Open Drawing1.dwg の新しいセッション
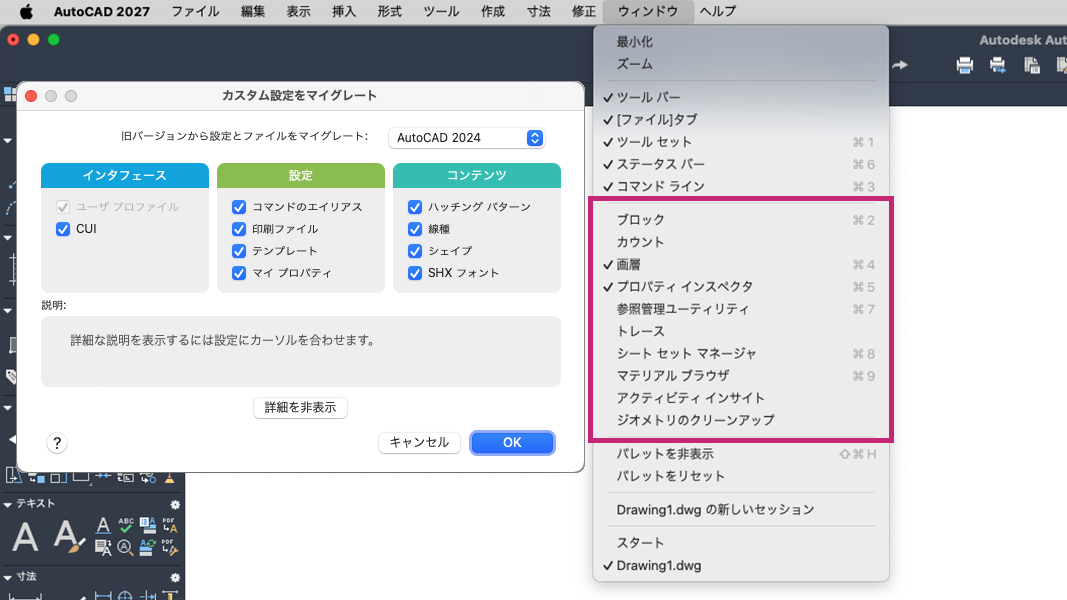1067x600 pixels. (x=740, y=510)
